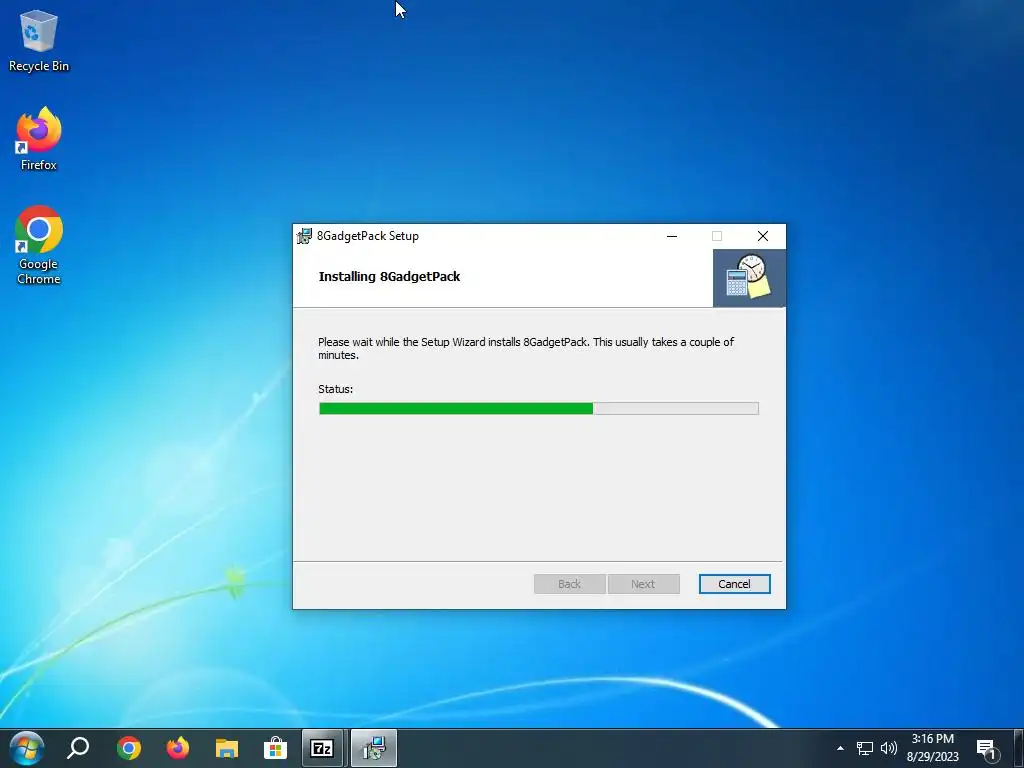
Task: Click the '8GadgetPack Setup' title text
Action: tap(368, 236)
